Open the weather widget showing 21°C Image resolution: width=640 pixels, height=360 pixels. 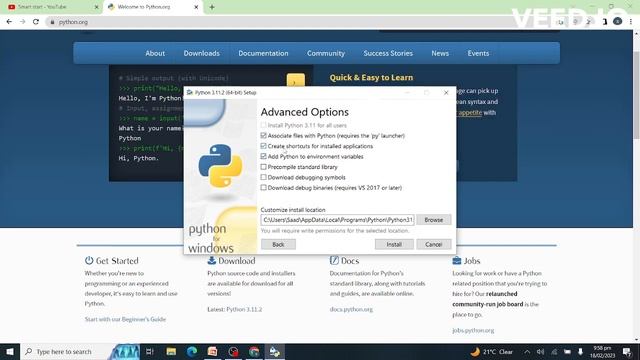tap(492, 352)
